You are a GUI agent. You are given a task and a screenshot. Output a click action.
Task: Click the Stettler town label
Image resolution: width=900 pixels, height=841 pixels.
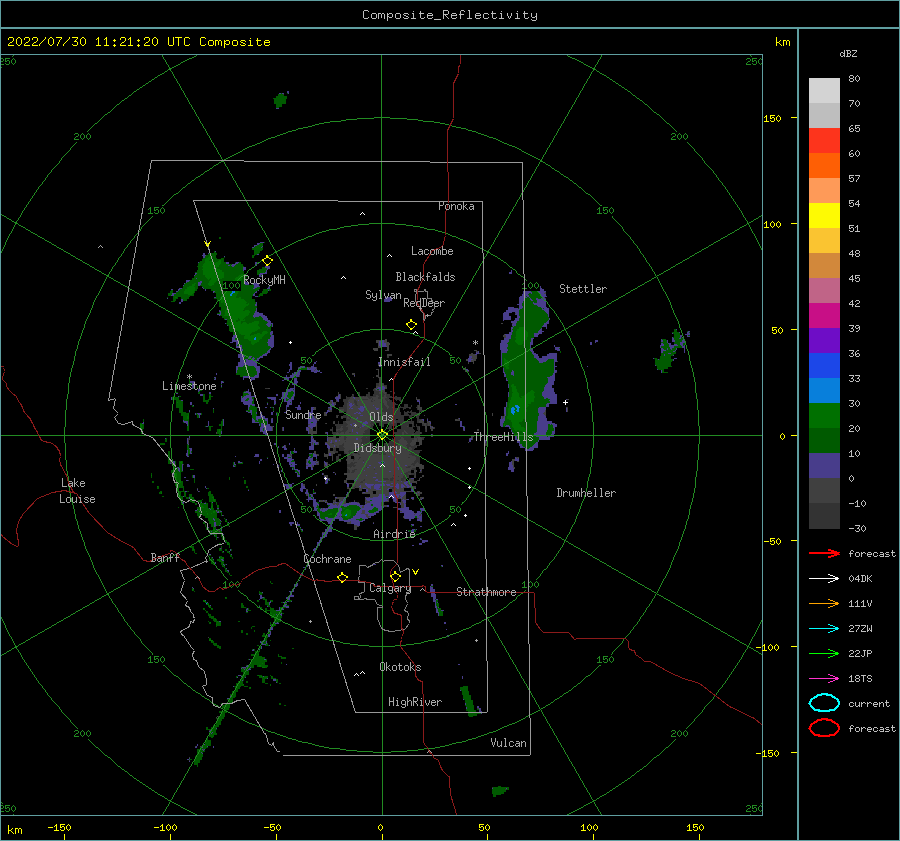pyautogui.click(x=583, y=289)
